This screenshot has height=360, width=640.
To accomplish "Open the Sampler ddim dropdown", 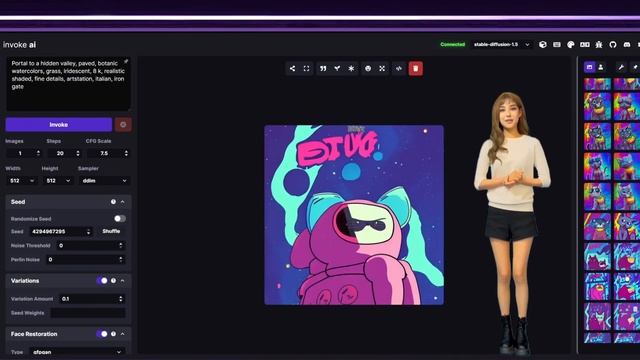I will click(x=104, y=180).
